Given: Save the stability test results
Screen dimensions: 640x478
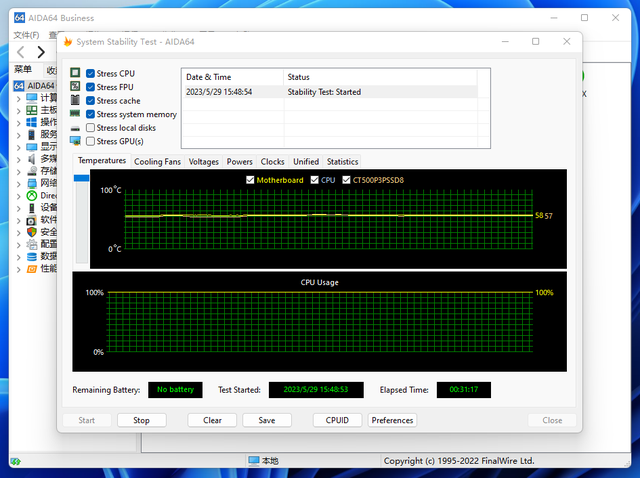Looking at the screenshot, I should pyautogui.click(x=267, y=420).
